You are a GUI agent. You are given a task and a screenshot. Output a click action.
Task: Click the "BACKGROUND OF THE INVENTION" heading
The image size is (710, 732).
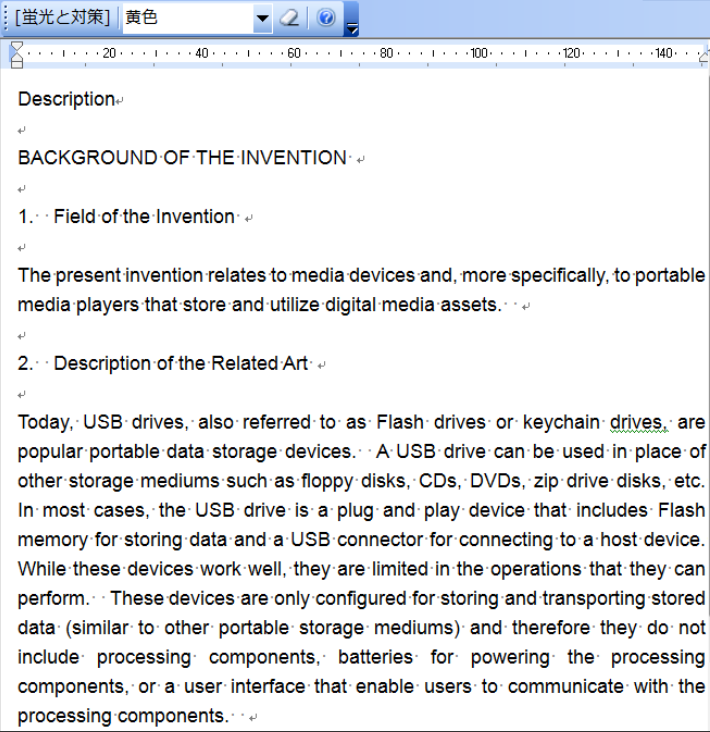tap(182, 158)
